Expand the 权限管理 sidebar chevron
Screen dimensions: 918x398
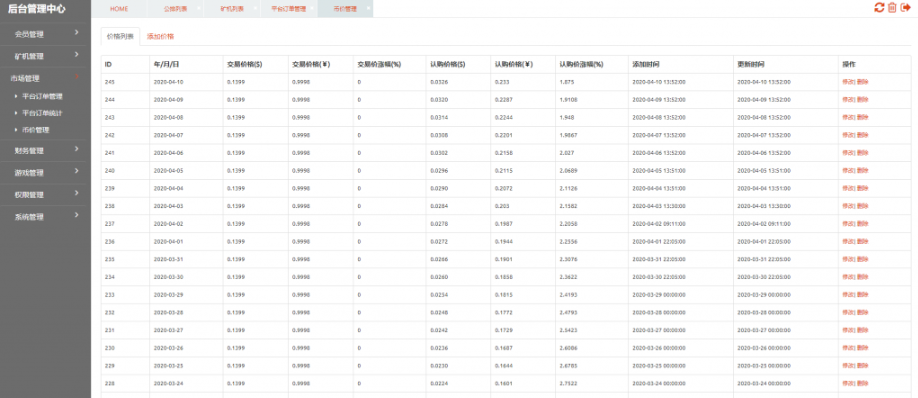coord(77,193)
